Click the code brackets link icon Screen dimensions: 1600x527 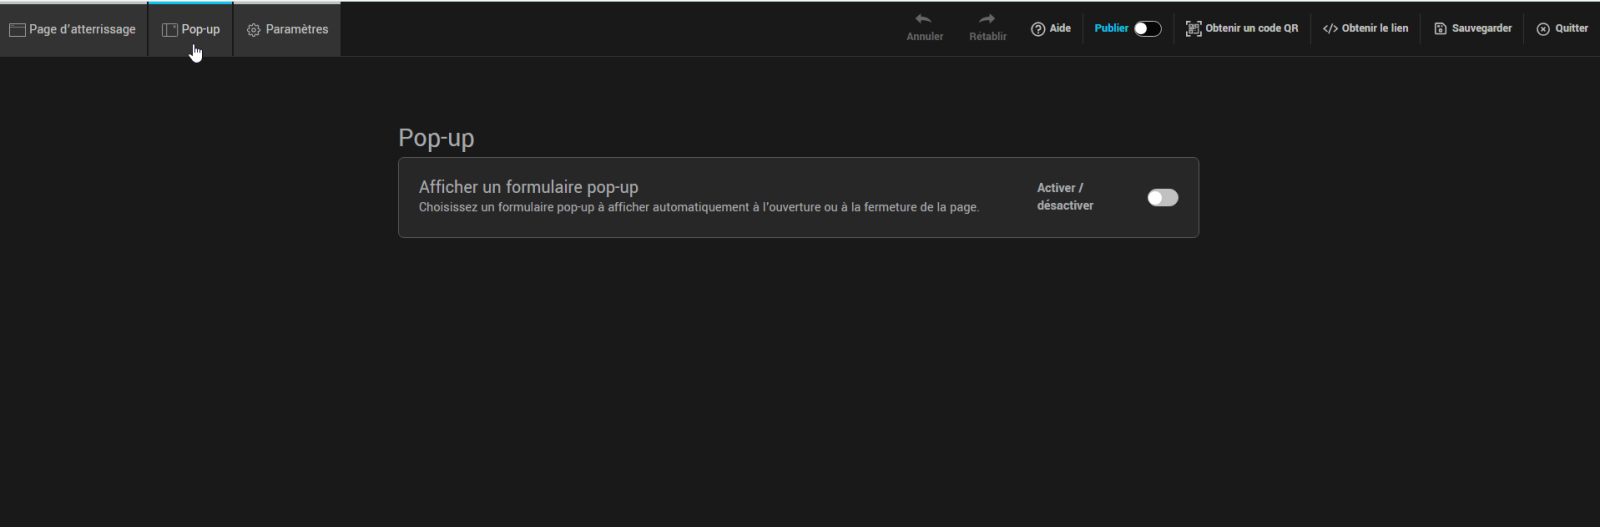click(x=1330, y=29)
